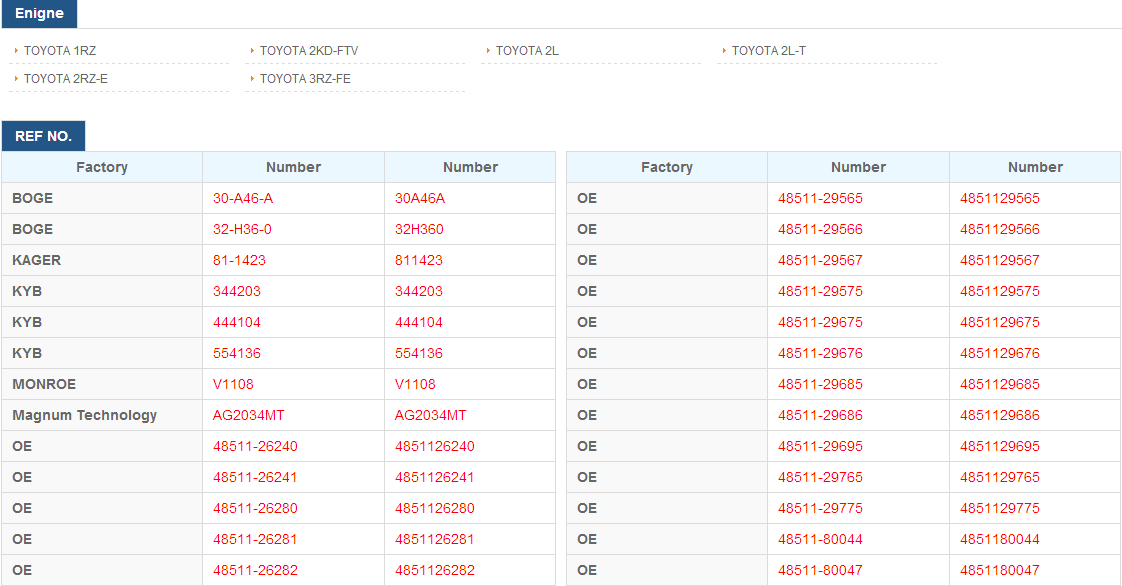Screen dimensions: 1122x586
Task: Click OE number 48511-29695
Action: click(x=820, y=446)
